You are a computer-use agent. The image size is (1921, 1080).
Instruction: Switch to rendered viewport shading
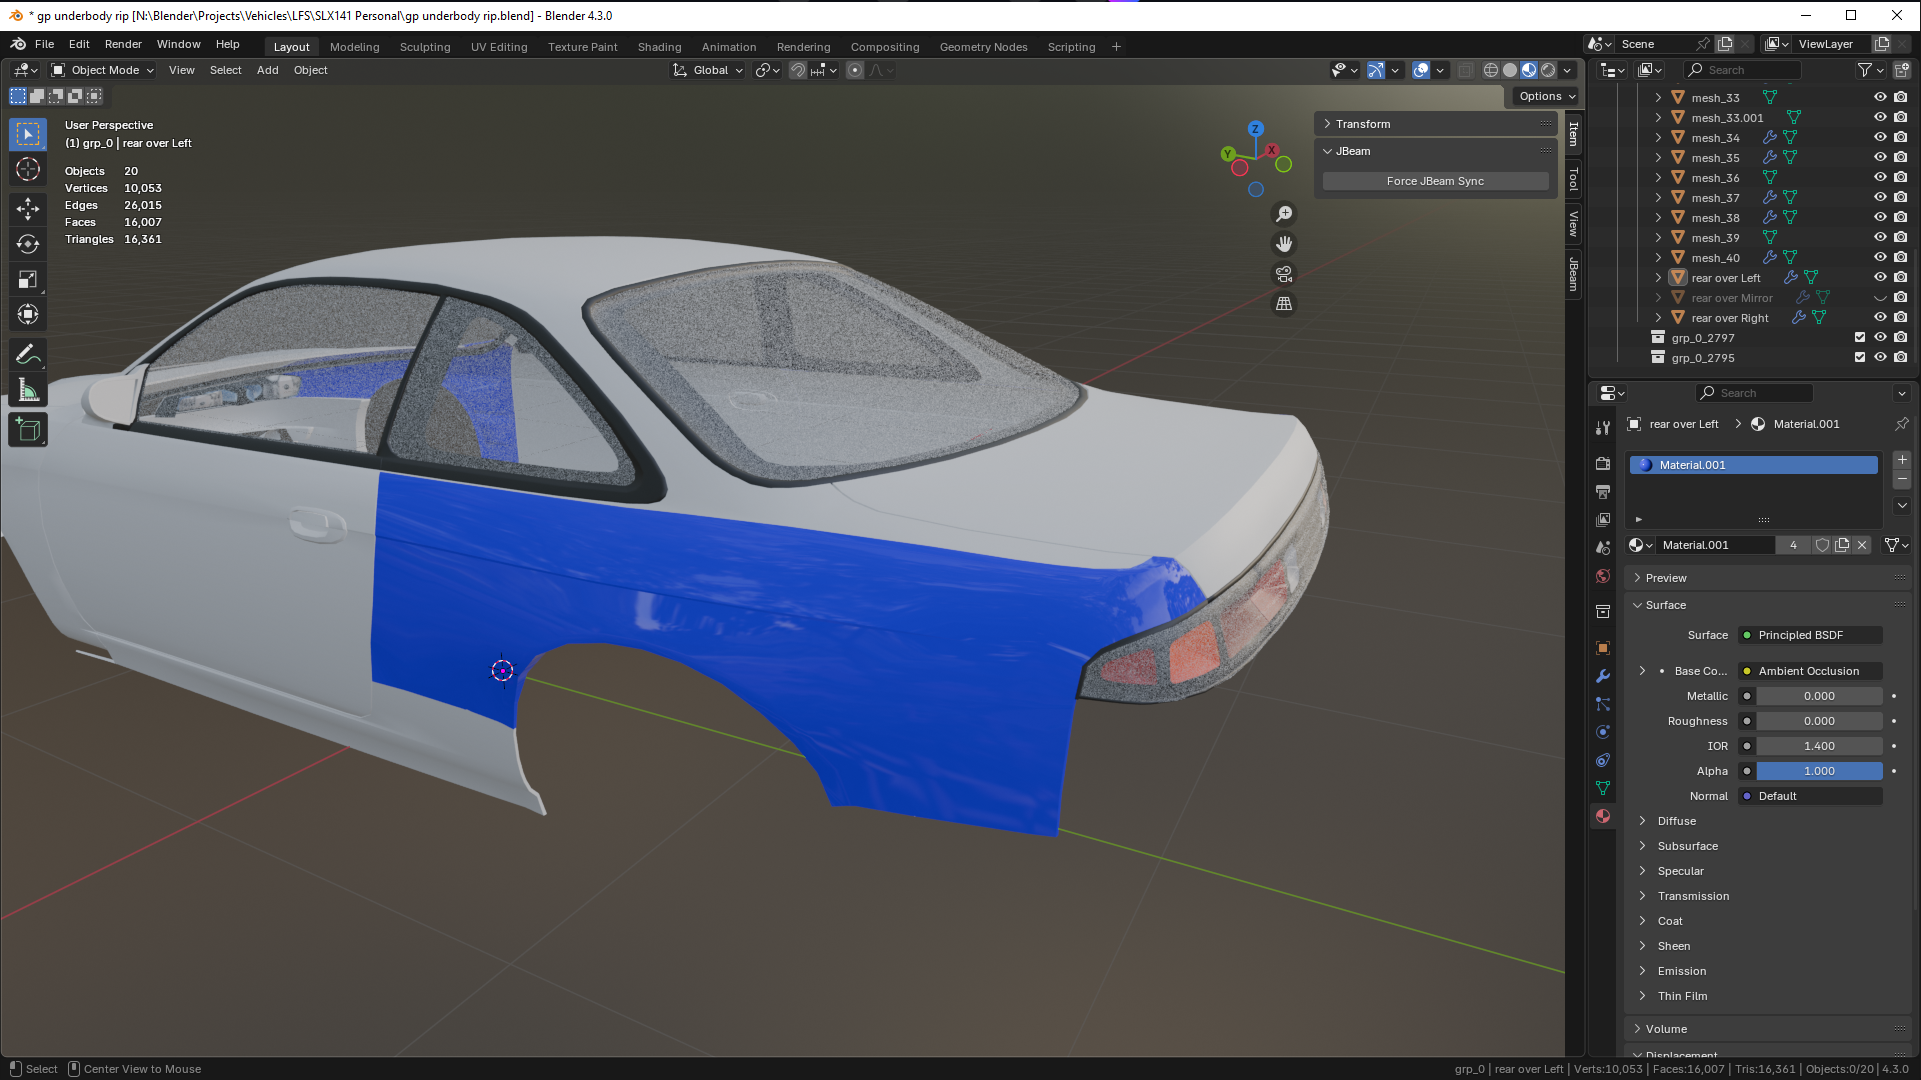1548,70
